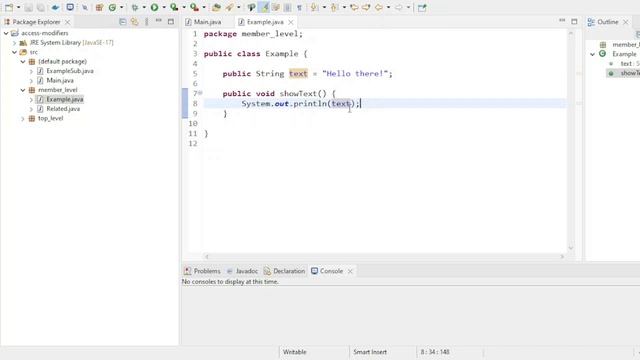640x360 pixels.
Task: Click the Back navigation arrow
Action: tap(378, 7)
